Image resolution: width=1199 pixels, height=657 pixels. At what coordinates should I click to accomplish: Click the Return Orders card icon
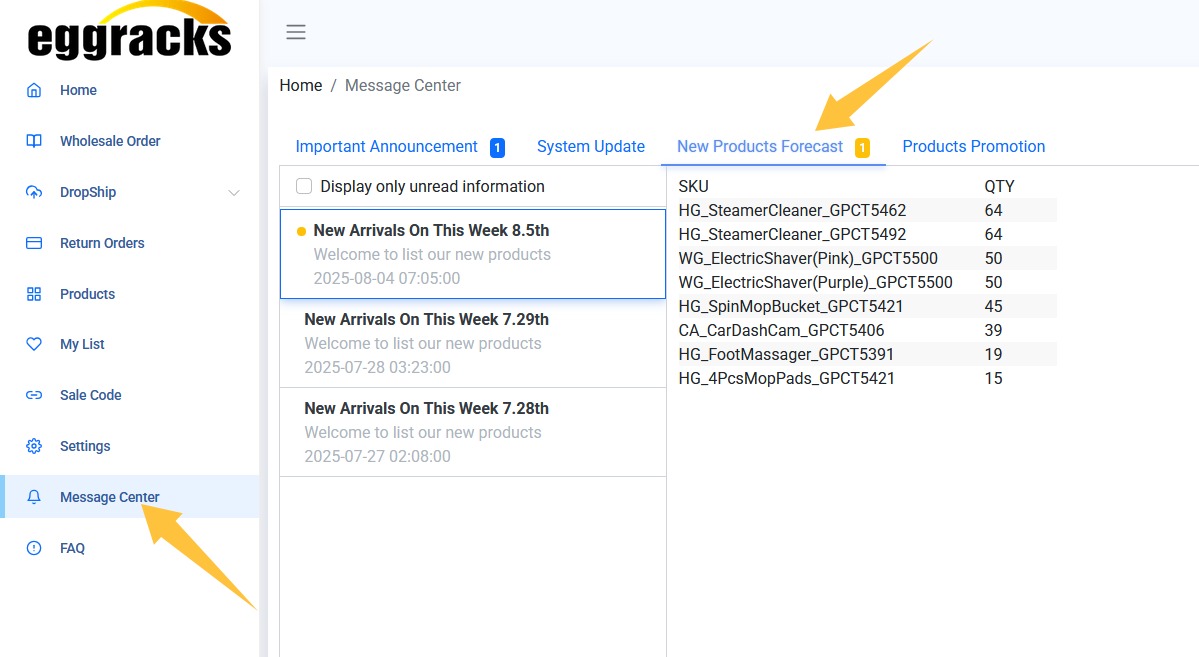tap(34, 243)
